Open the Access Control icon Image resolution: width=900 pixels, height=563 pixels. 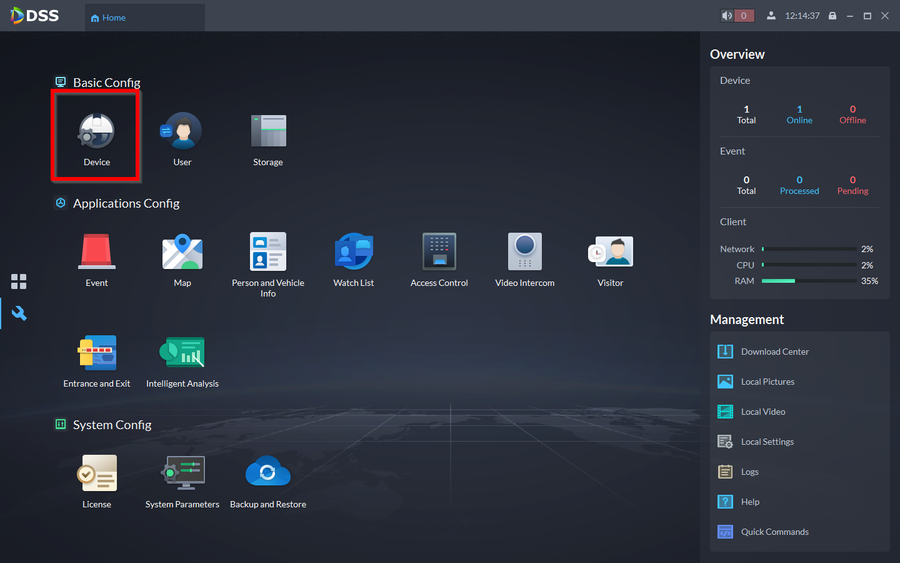pyautogui.click(x=439, y=255)
